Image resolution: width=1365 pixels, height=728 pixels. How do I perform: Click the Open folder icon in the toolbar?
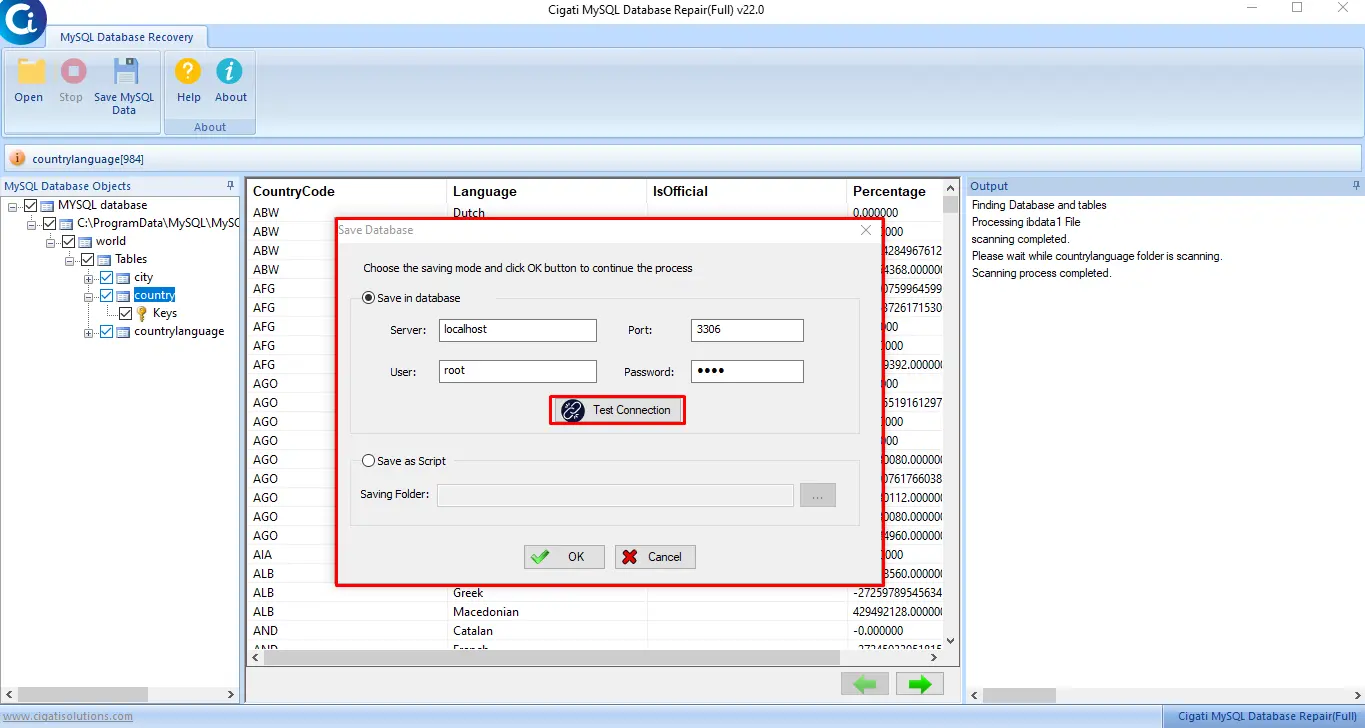pyautogui.click(x=31, y=72)
